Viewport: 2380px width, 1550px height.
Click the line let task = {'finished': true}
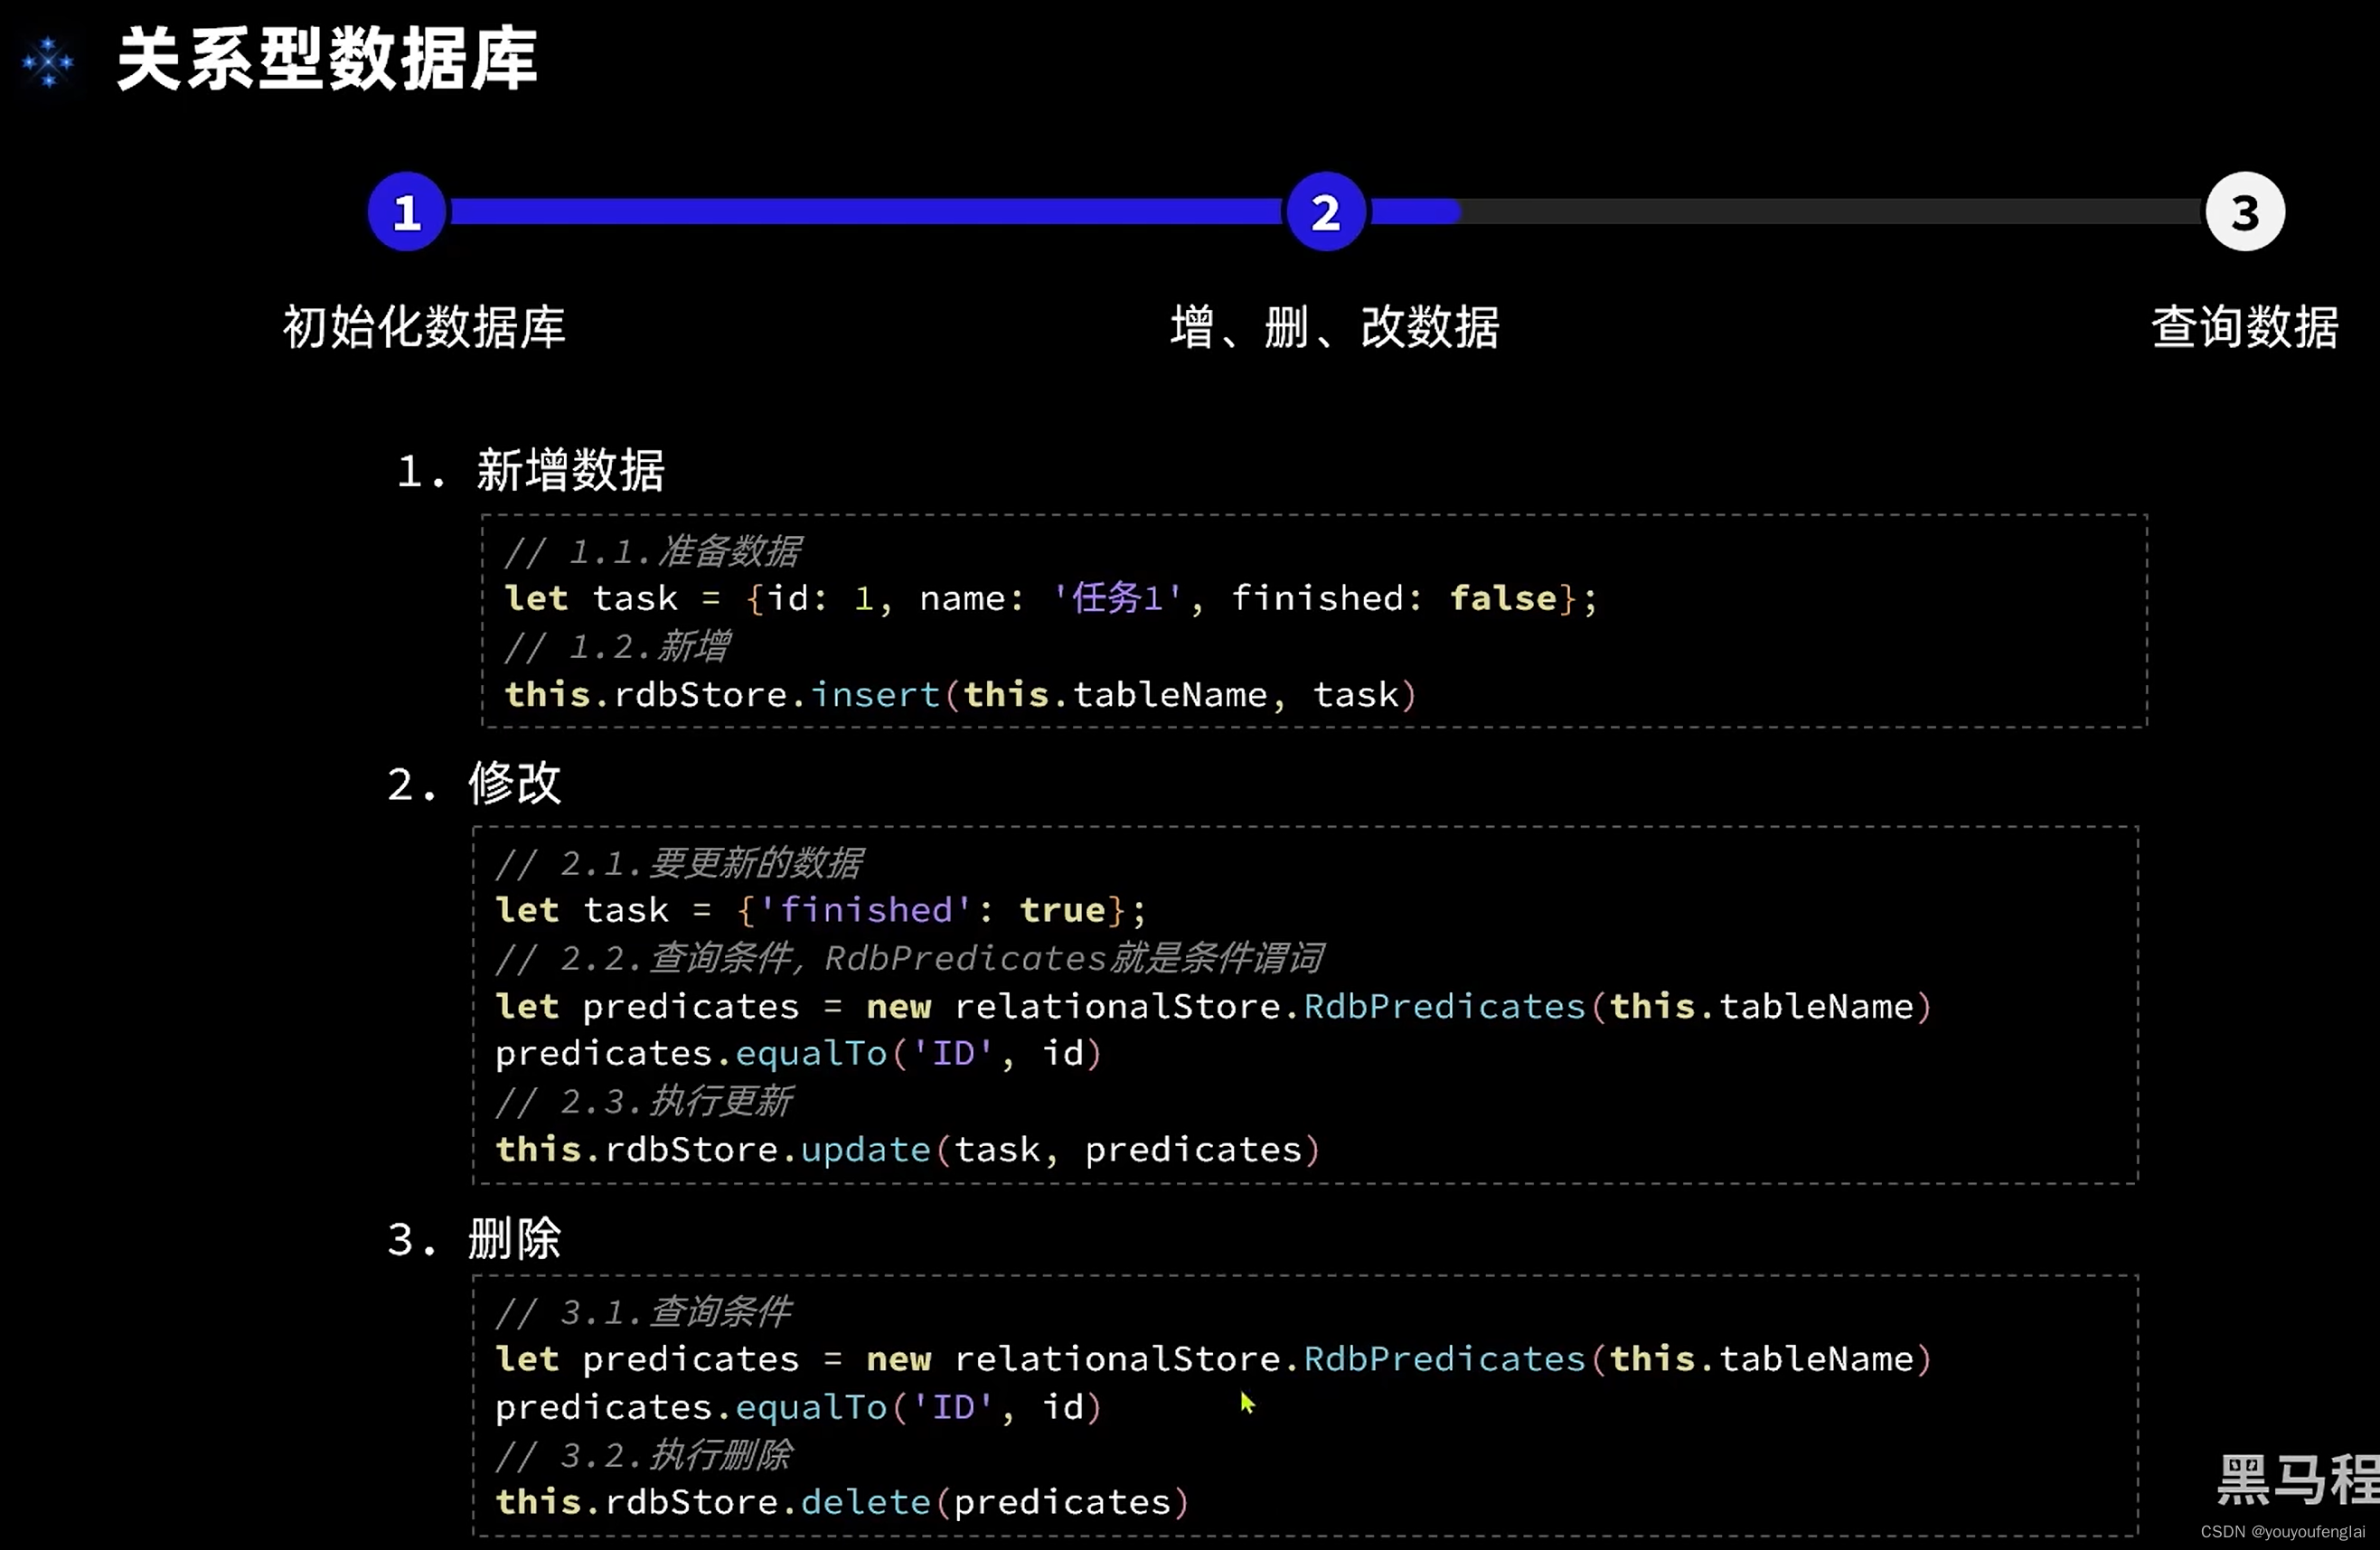820,910
